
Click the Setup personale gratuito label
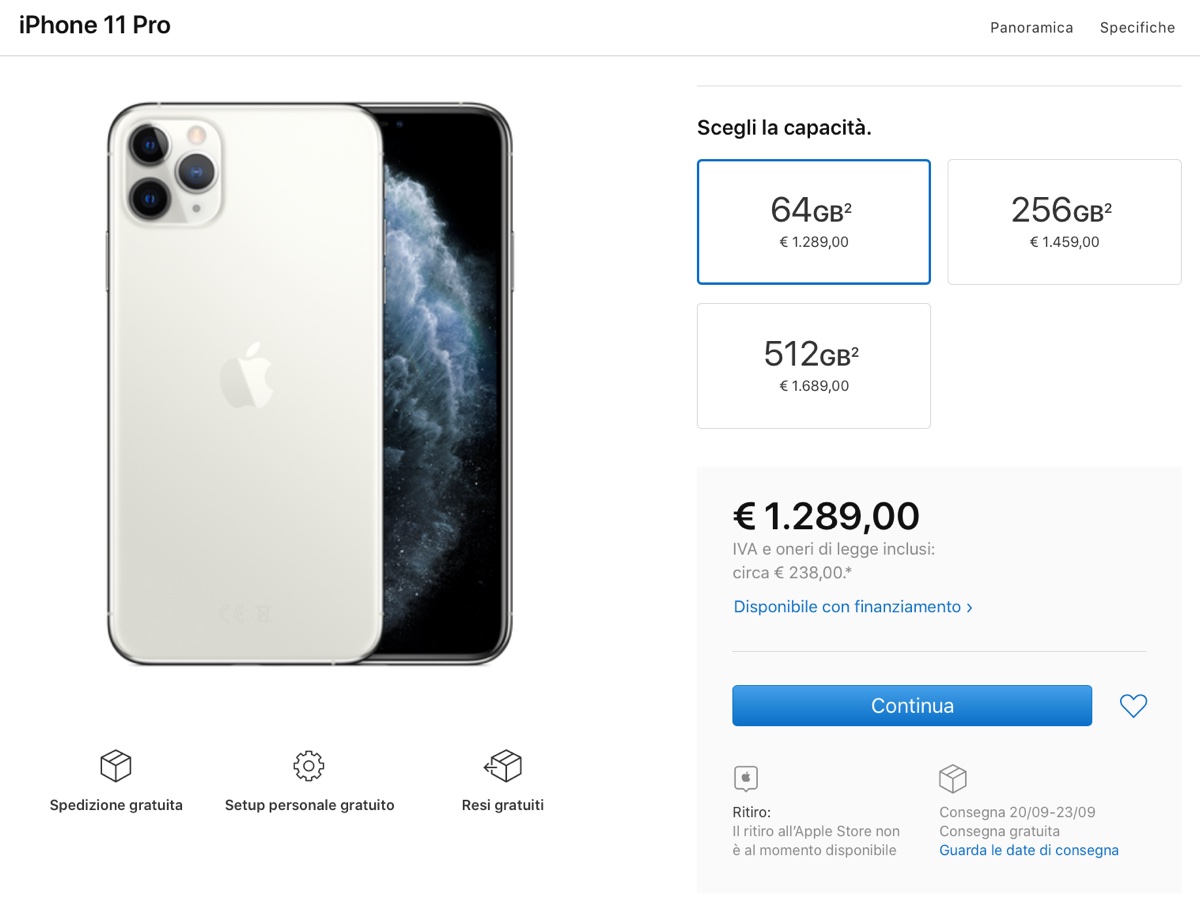(x=309, y=805)
